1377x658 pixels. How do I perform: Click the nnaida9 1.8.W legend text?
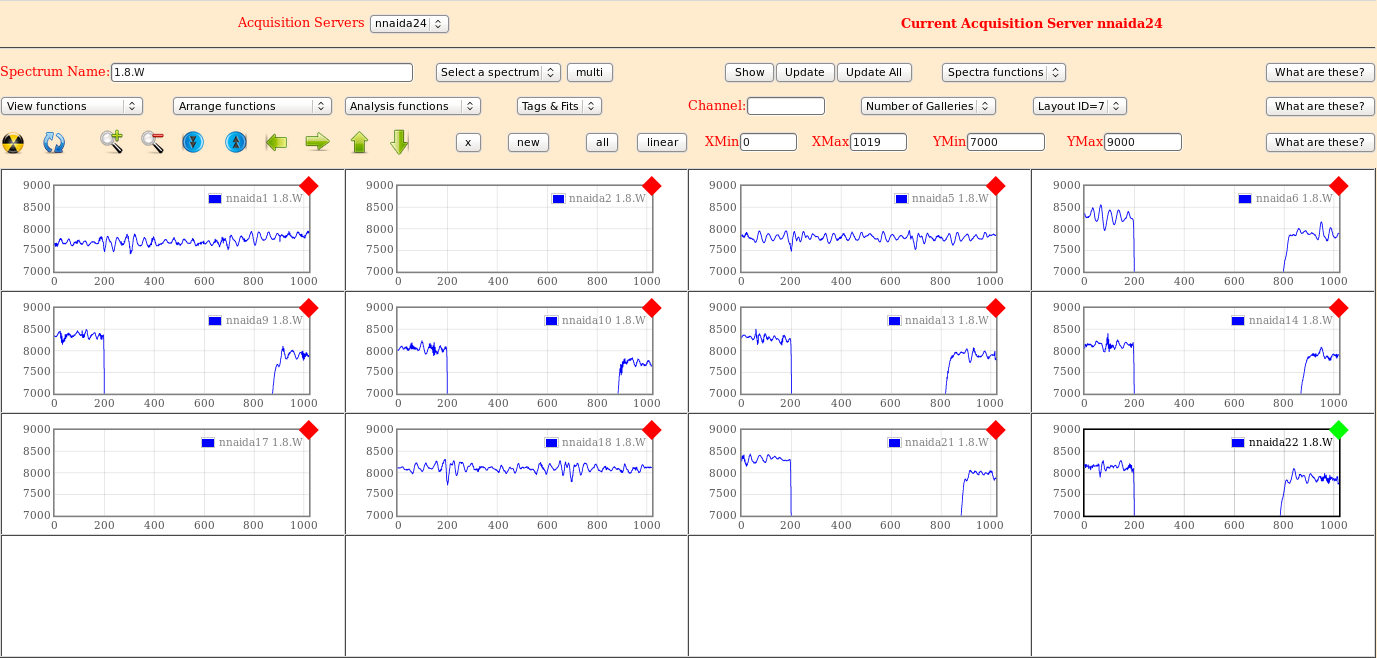(264, 321)
